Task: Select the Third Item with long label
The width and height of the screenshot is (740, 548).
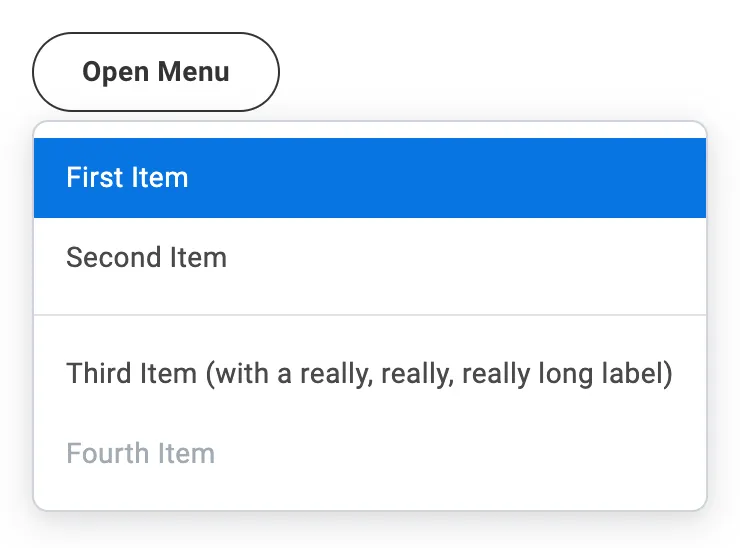Action: tap(370, 374)
